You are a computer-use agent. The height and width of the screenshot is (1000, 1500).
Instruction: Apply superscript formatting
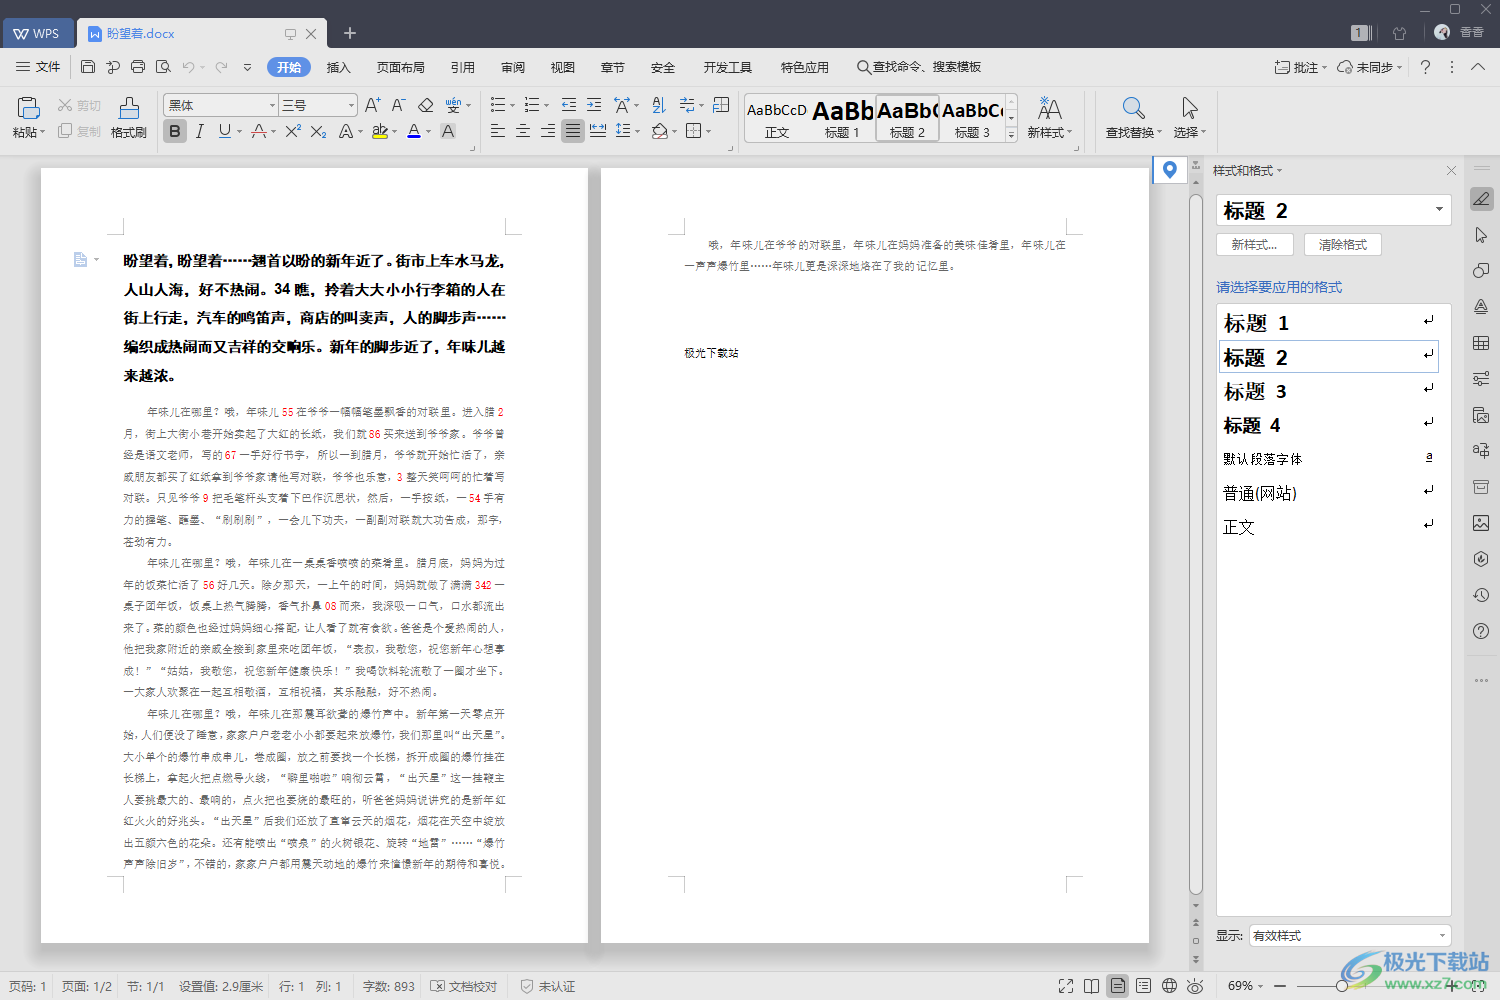(x=293, y=131)
